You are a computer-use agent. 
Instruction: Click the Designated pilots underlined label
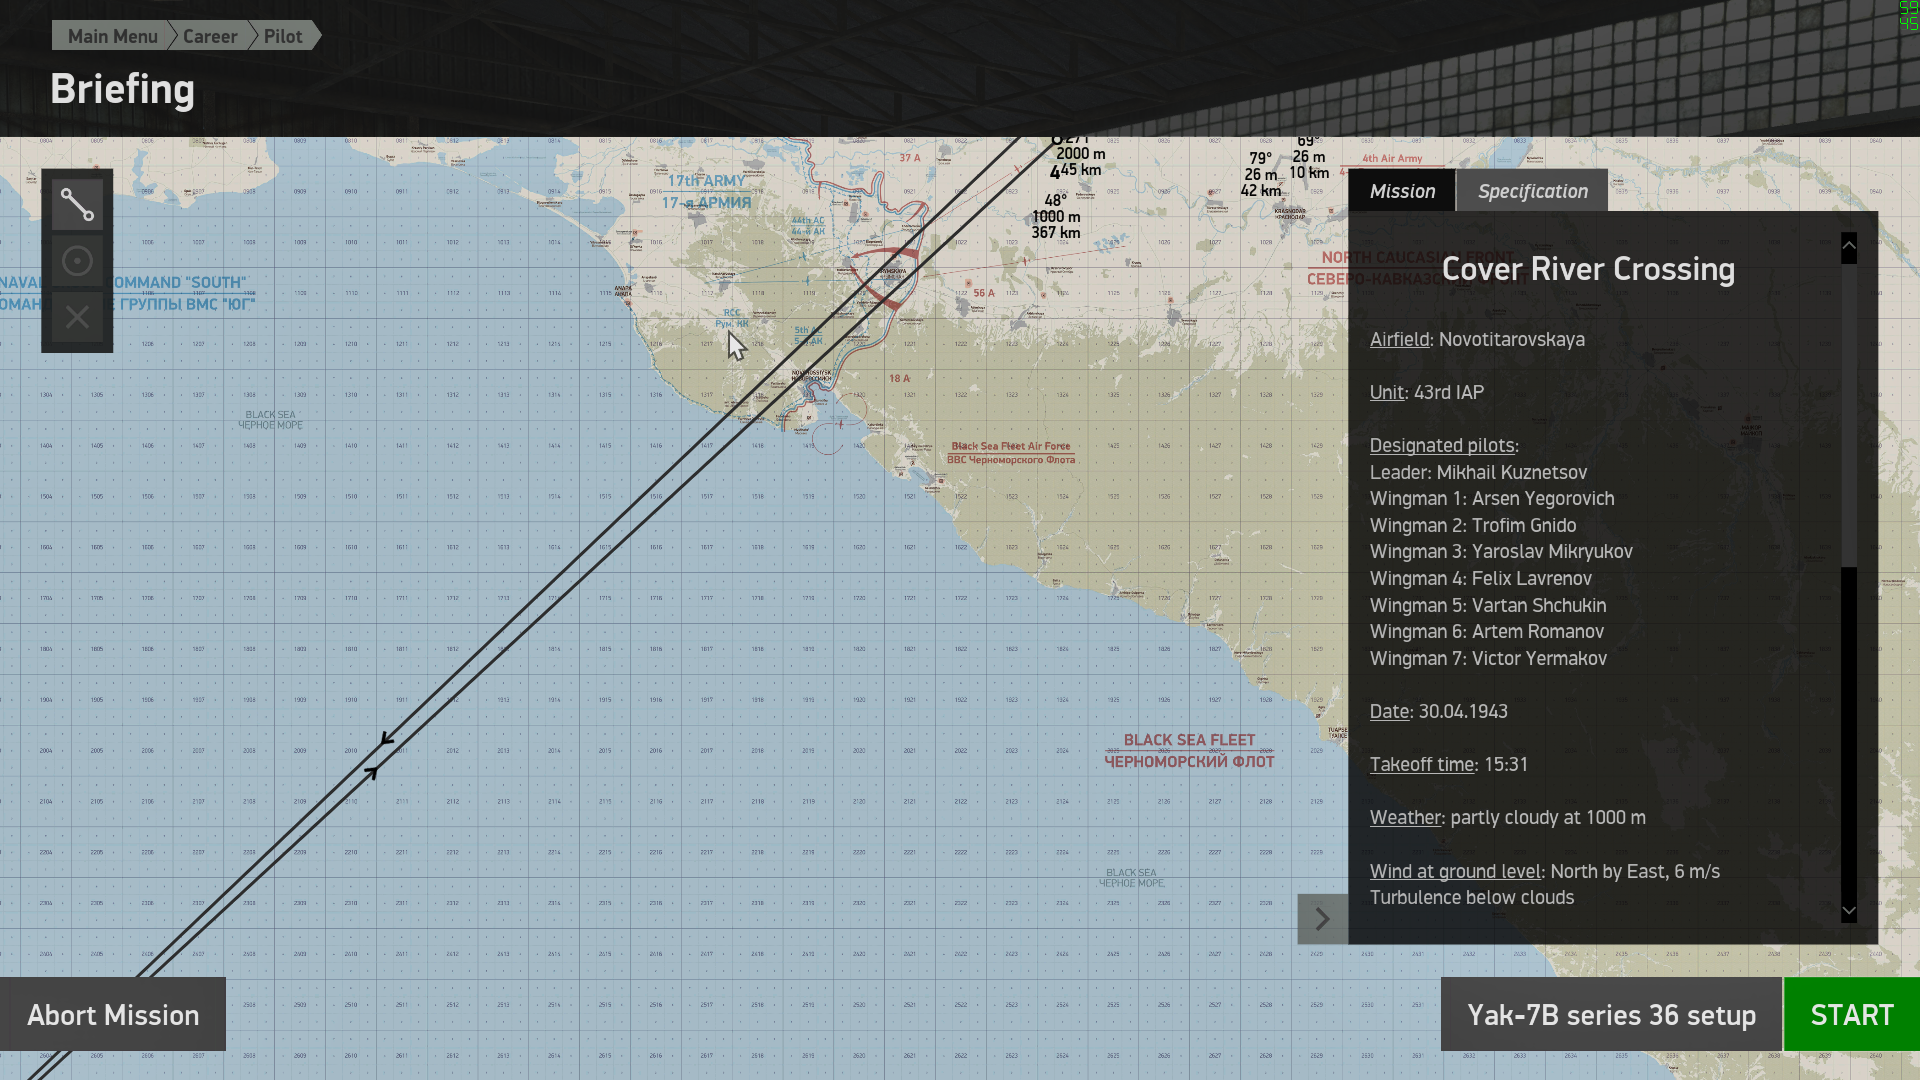(1442, 446)
